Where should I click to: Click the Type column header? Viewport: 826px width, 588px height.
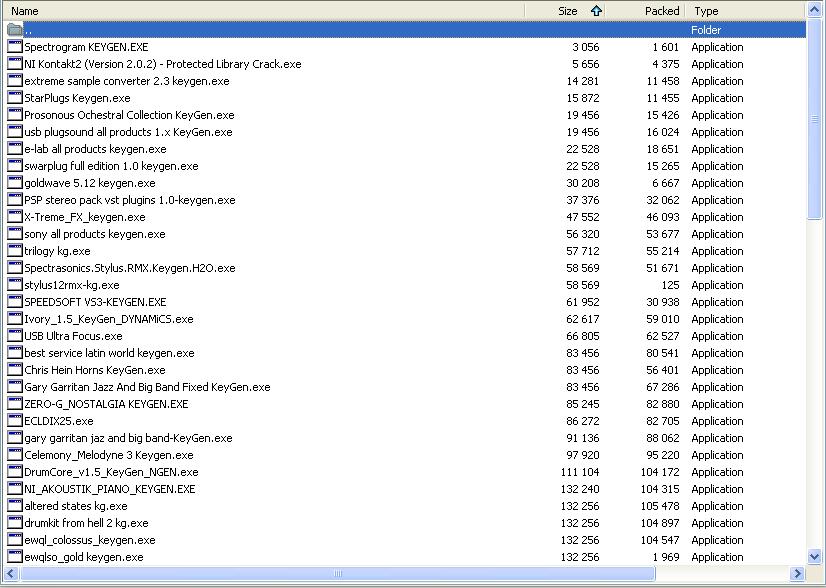coord(745,11)
